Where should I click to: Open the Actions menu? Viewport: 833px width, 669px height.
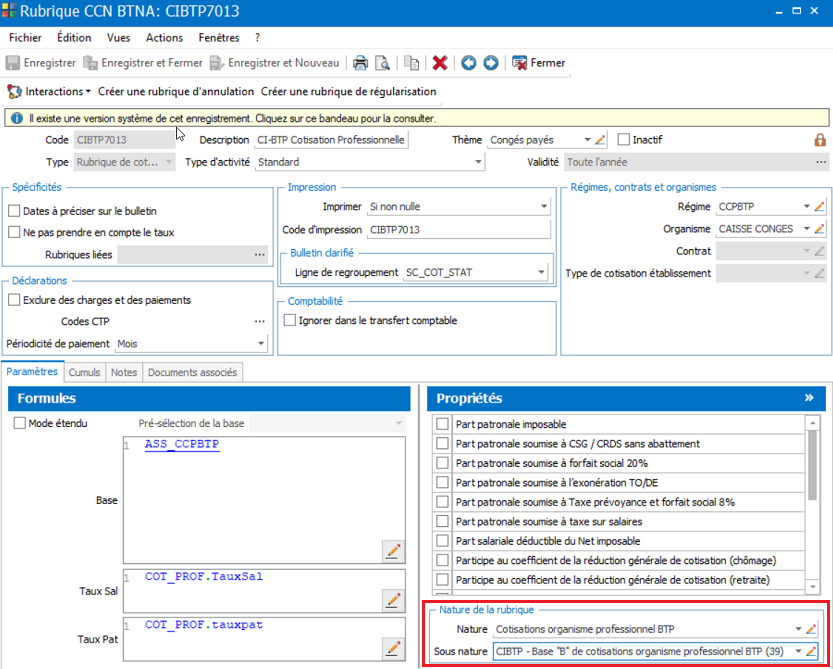(x=165, y=38)
